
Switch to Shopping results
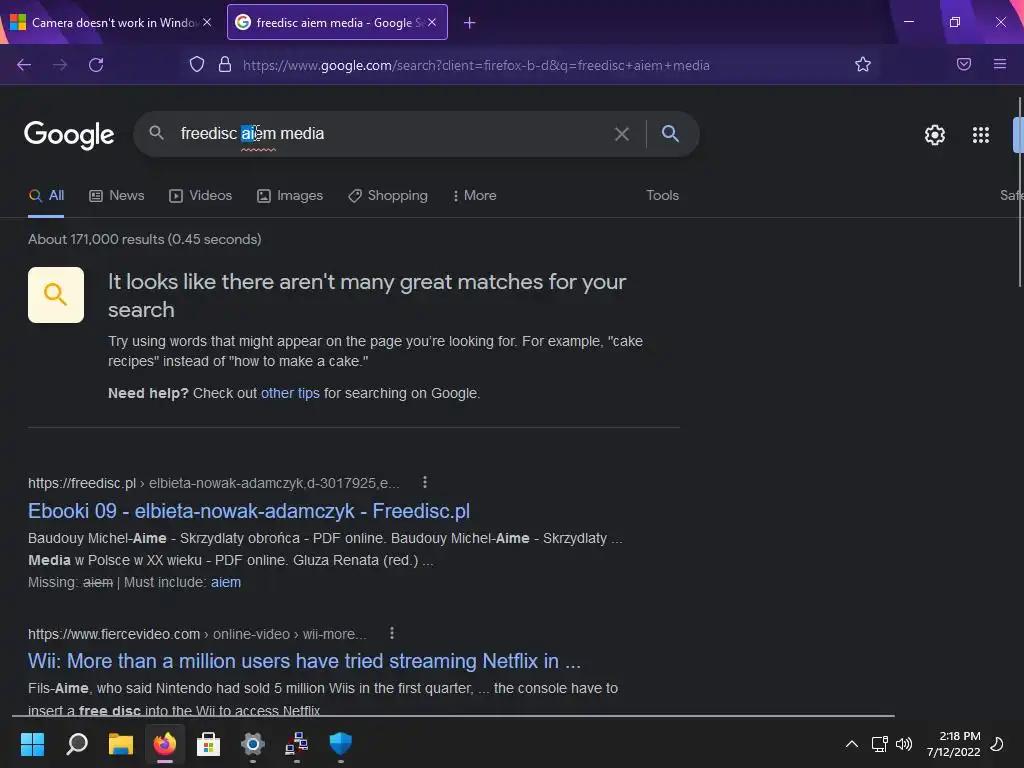388,195
